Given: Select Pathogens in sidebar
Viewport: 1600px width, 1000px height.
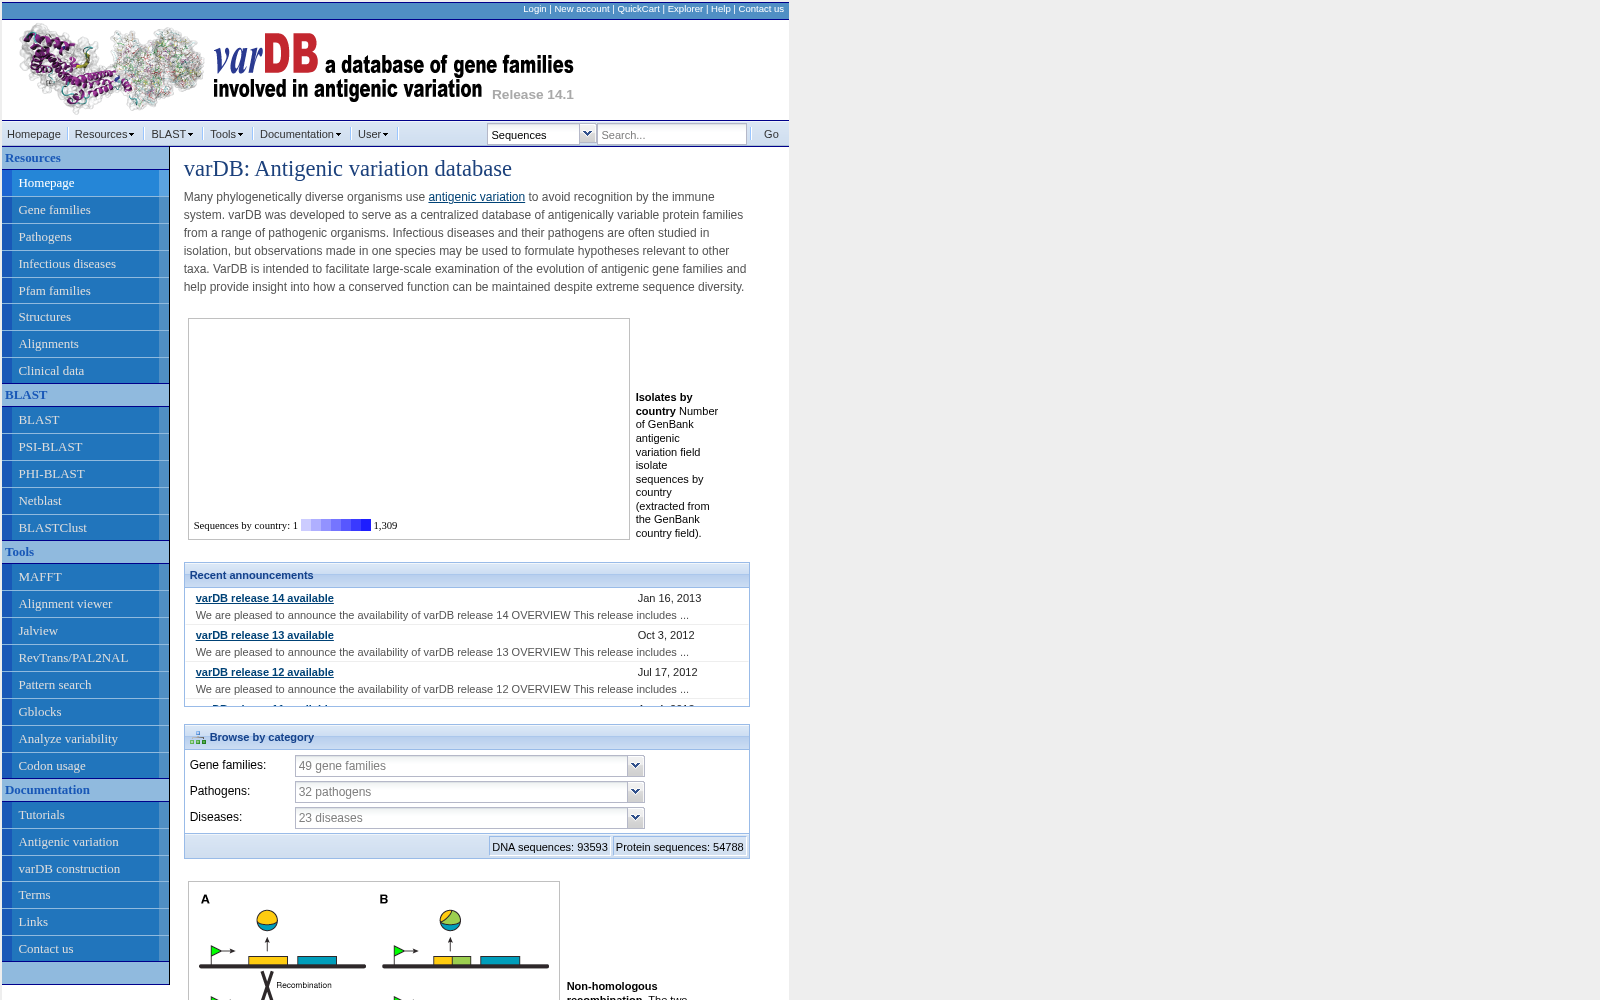Looking at the screenshot, I should coord(85,237).
